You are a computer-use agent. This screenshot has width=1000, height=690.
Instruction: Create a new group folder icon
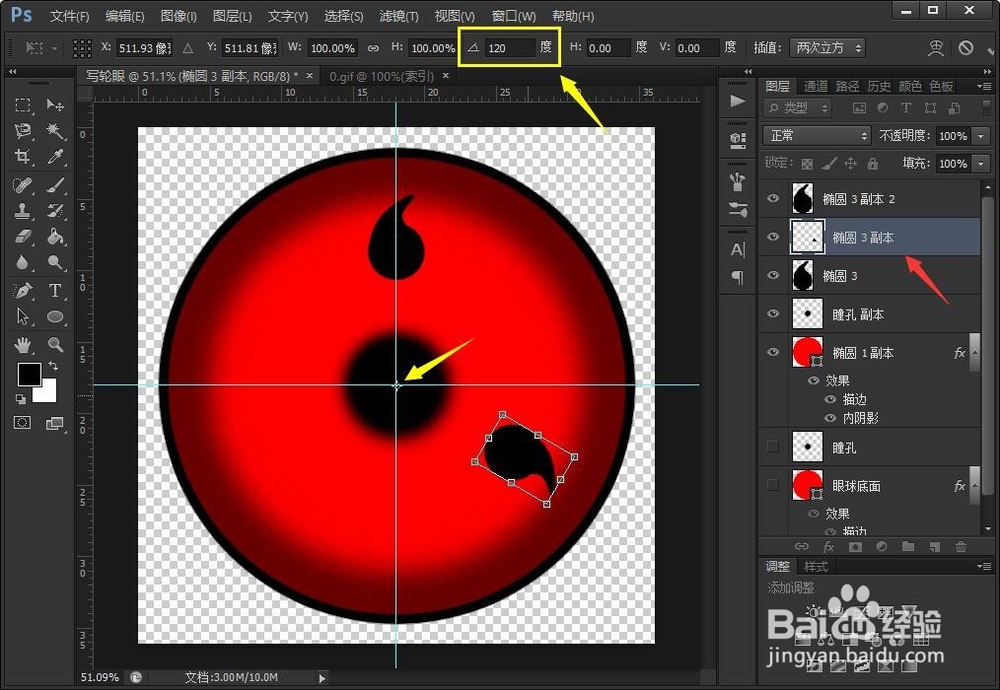[x=908, y=547]
